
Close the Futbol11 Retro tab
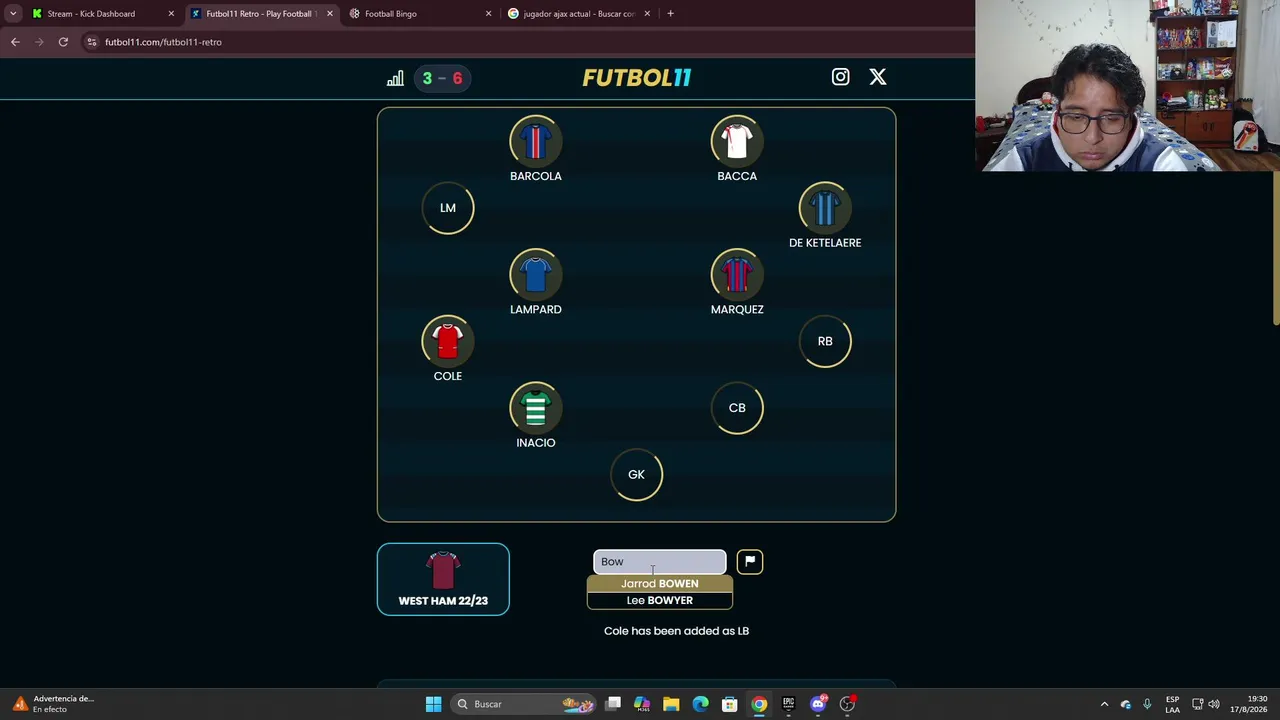[330, 14]
